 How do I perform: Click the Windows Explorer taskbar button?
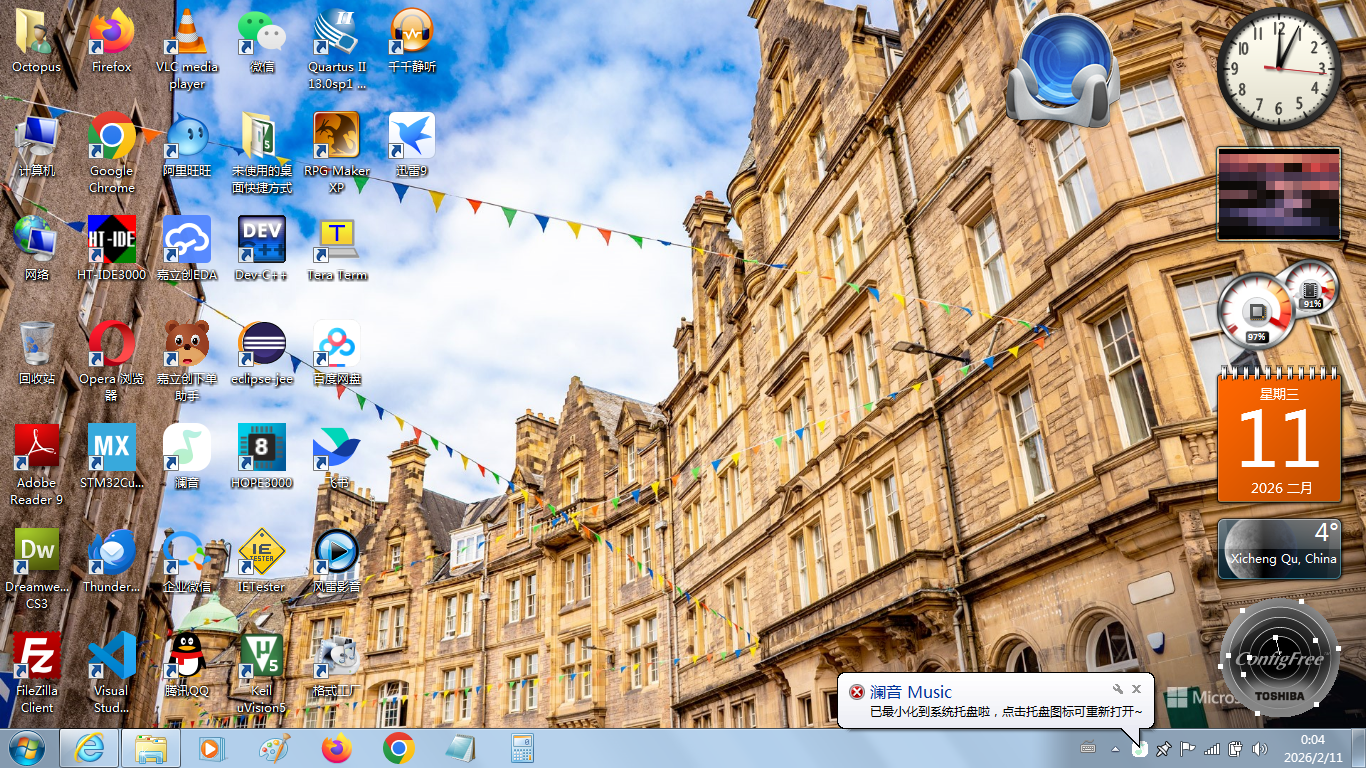point(151,748)
